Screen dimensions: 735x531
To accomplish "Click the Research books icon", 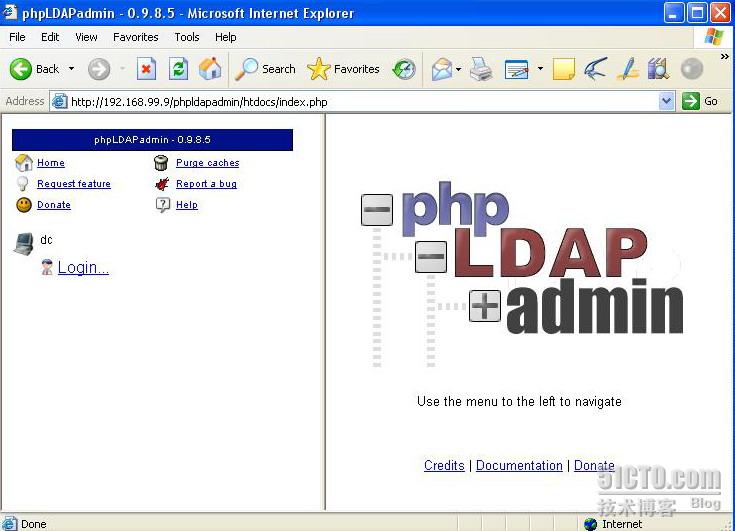I will pos(659,69).
